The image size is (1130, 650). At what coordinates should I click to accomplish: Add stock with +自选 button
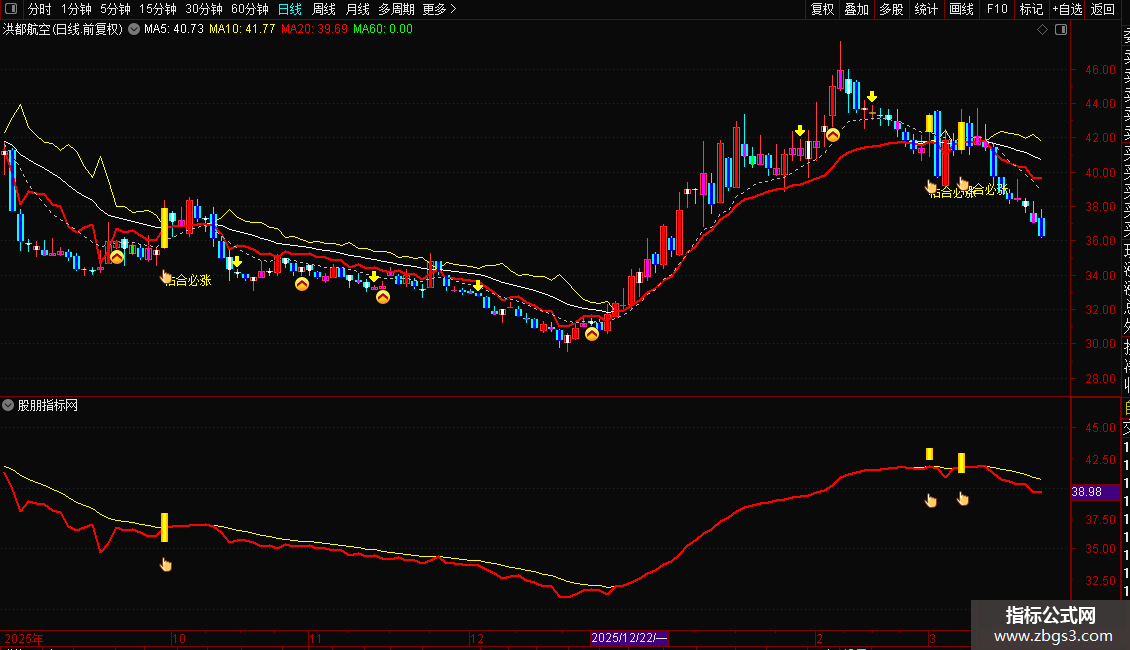[x=1067, y=9]
